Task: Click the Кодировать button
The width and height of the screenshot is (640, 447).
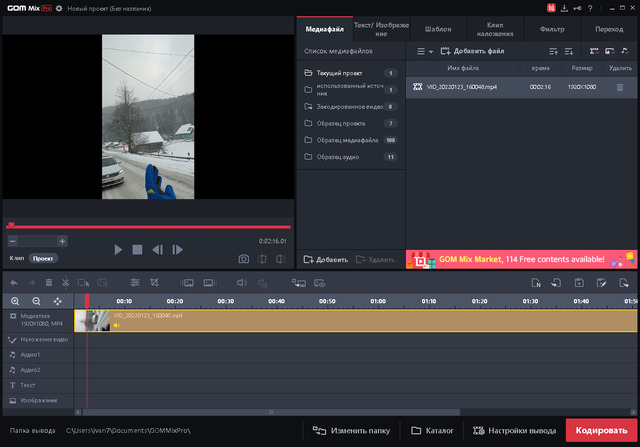Action: point(601,430)
